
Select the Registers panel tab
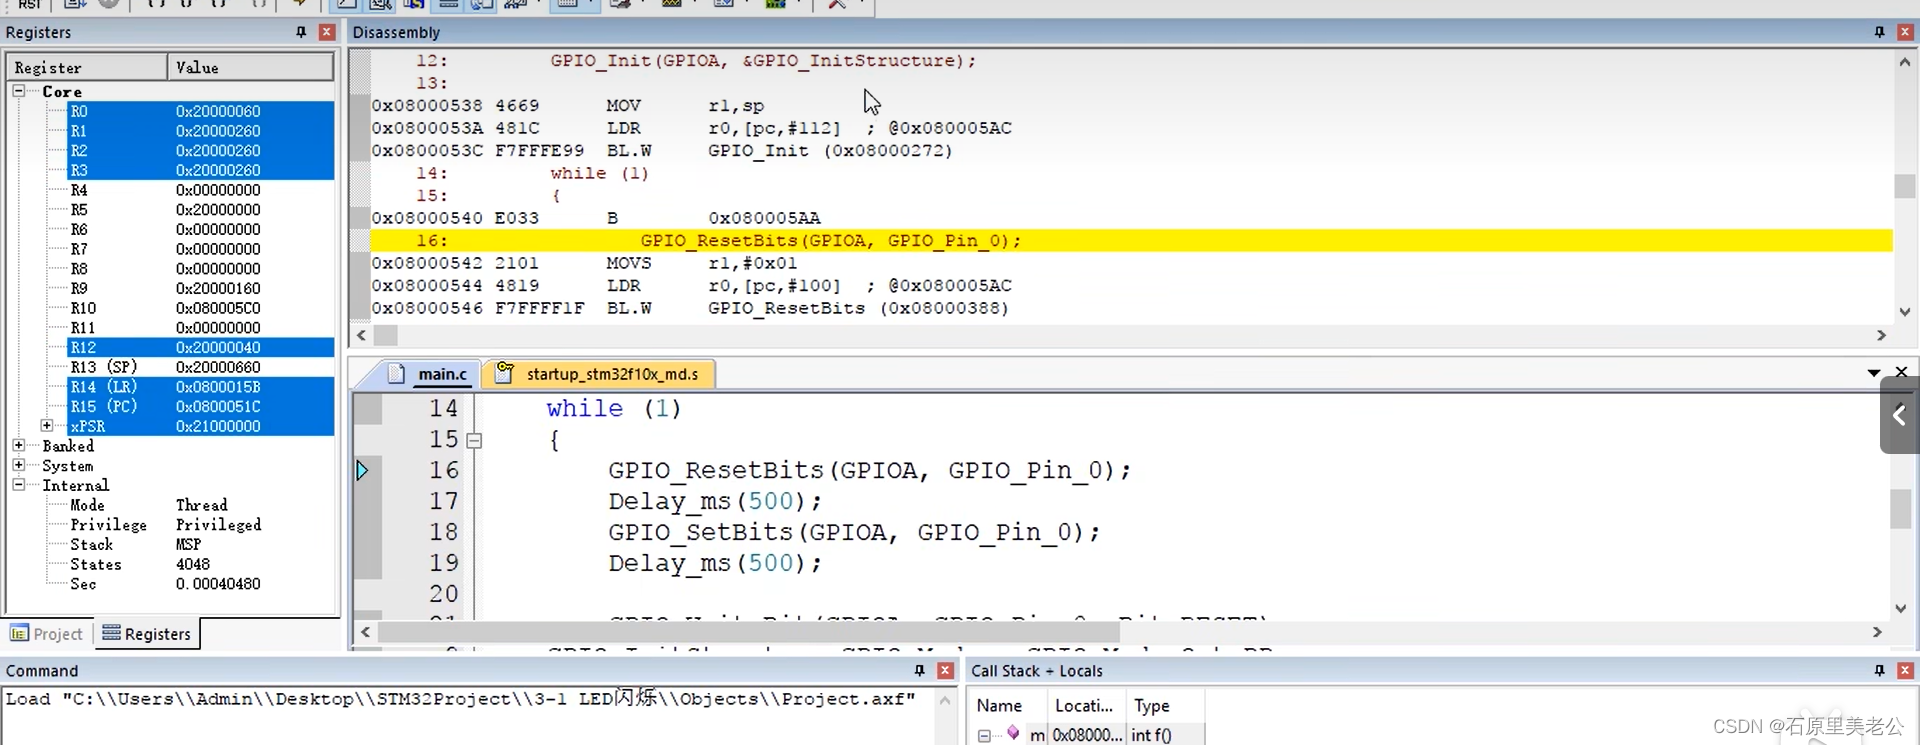(147, 634)
